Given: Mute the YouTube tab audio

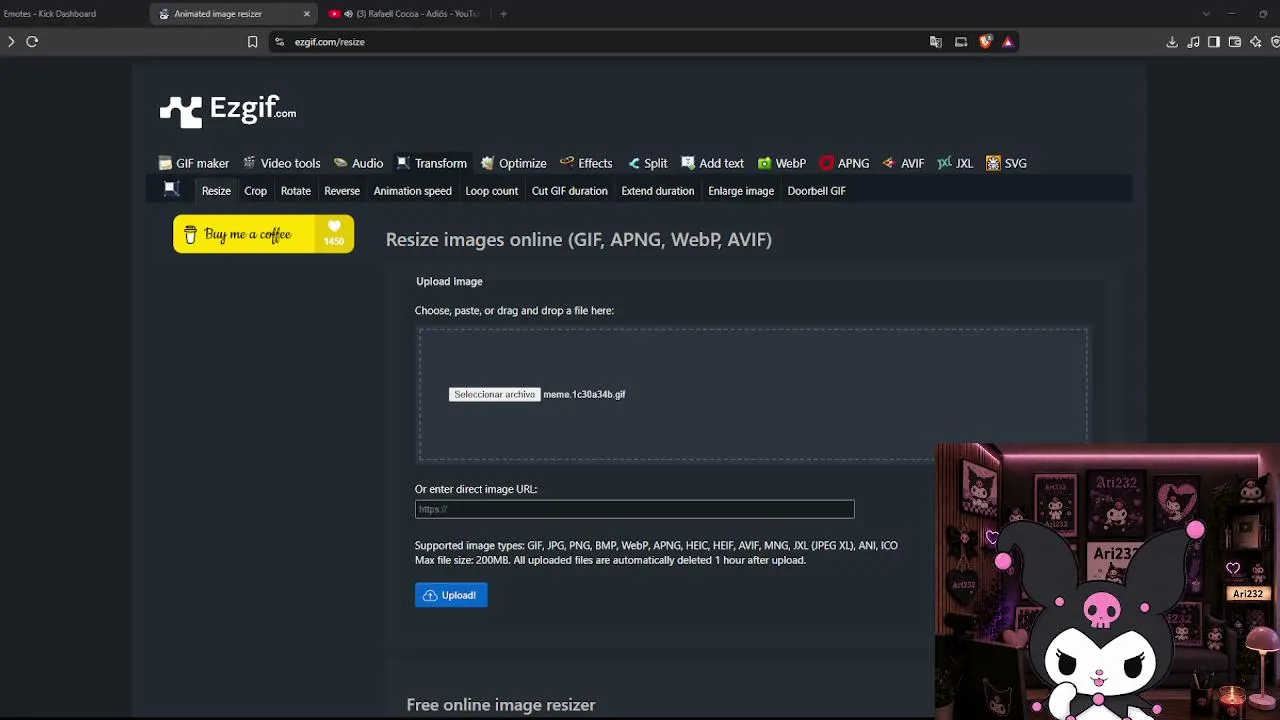Looking at the screenshot, I should pos(348,14).
